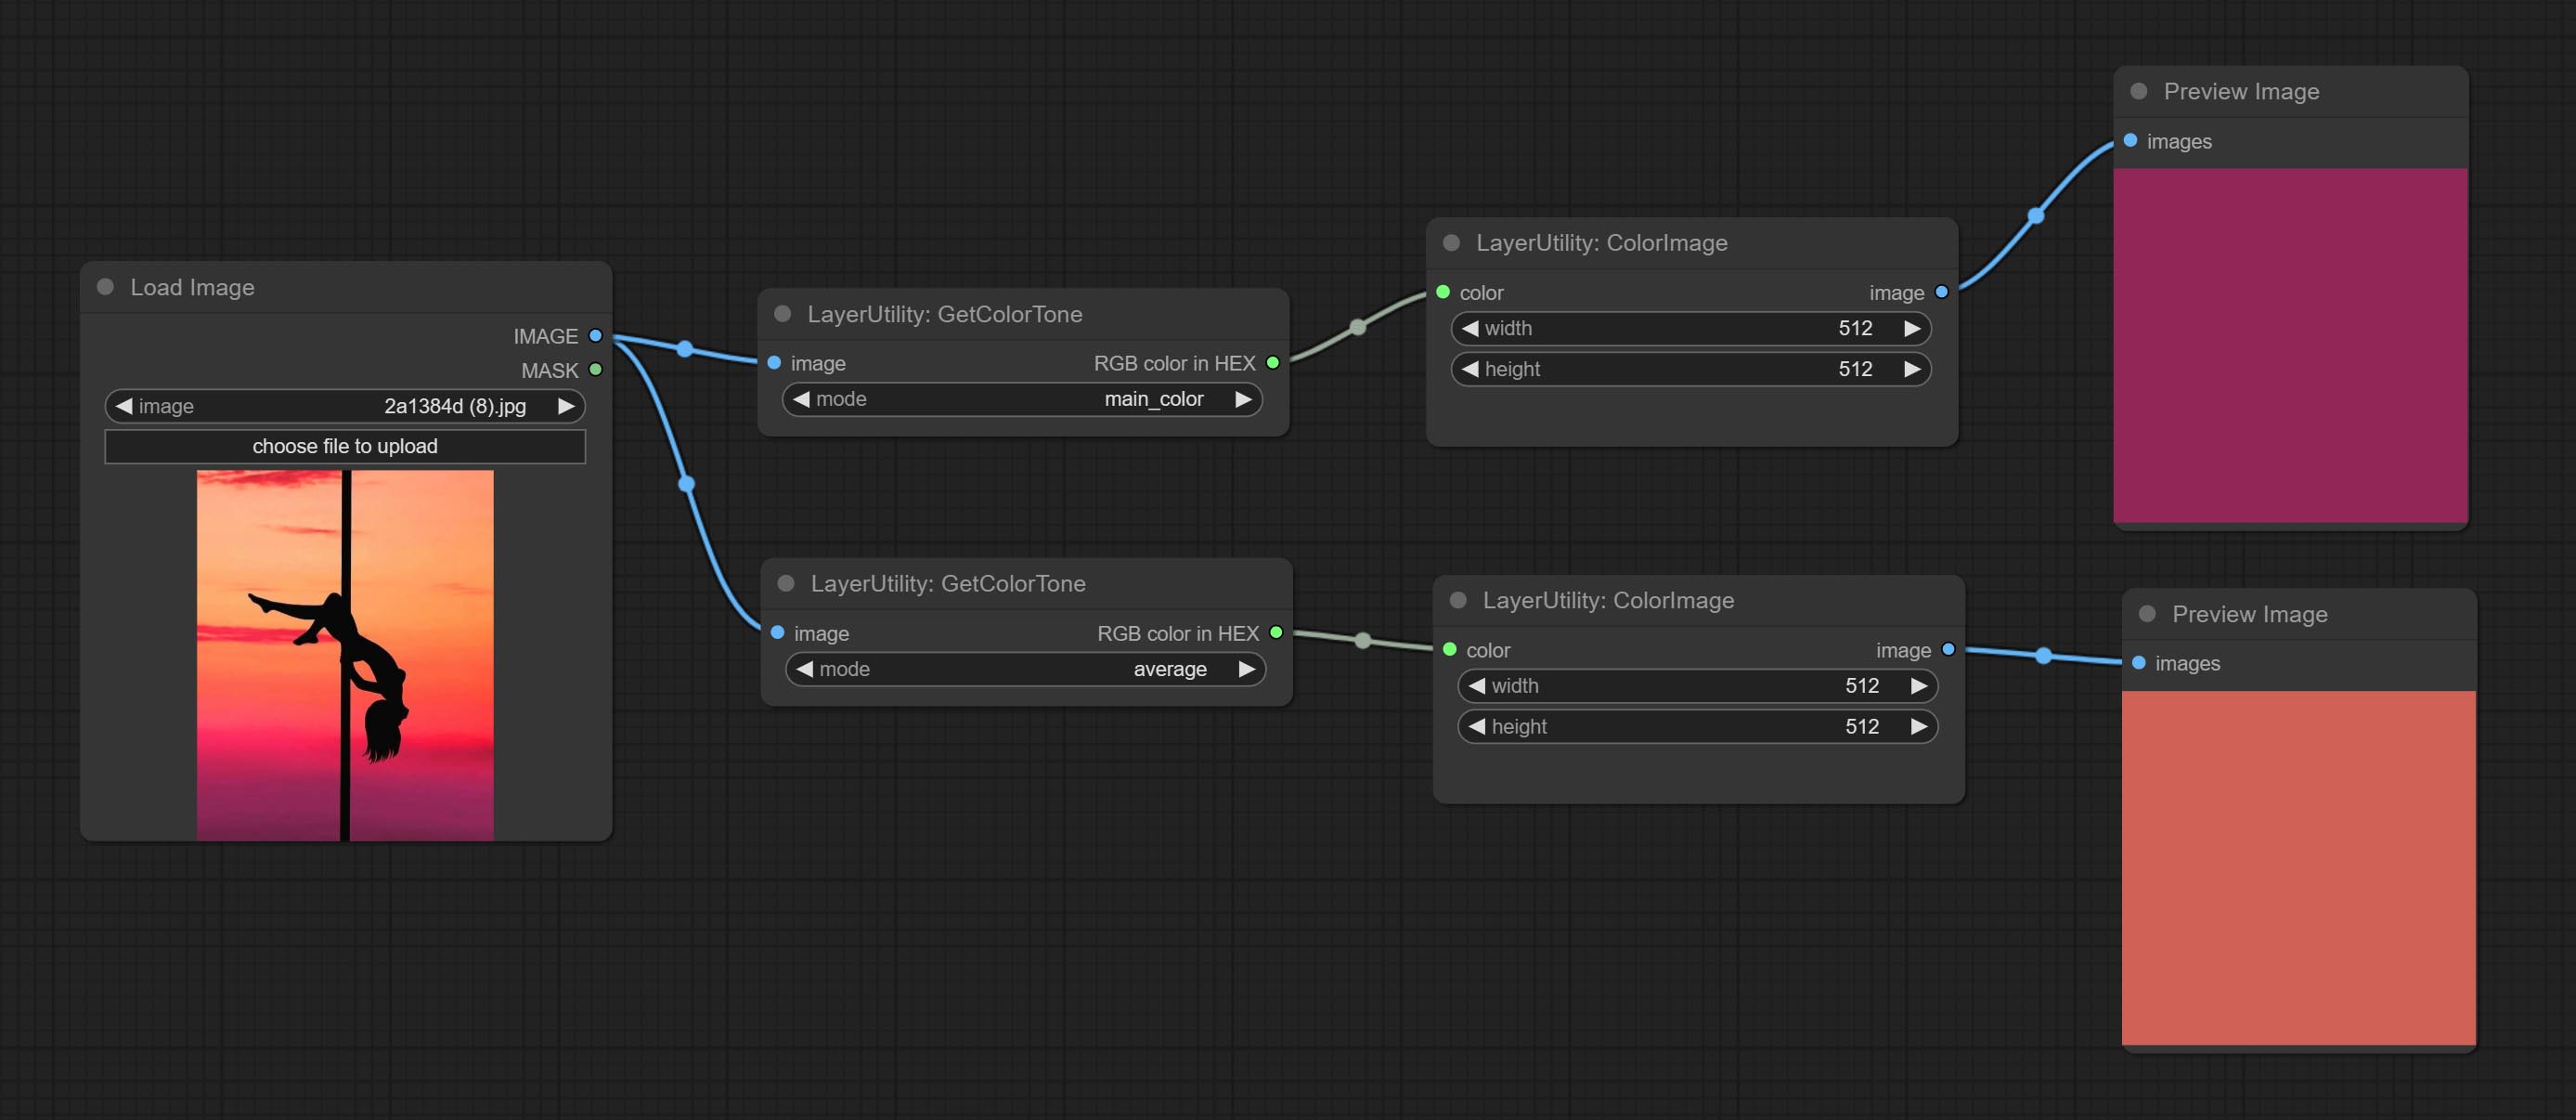Viewport: 2576px width, 1120px height.
Task: Collapse the bottom Preview Image node via its dot
Action: point(2147,614)
